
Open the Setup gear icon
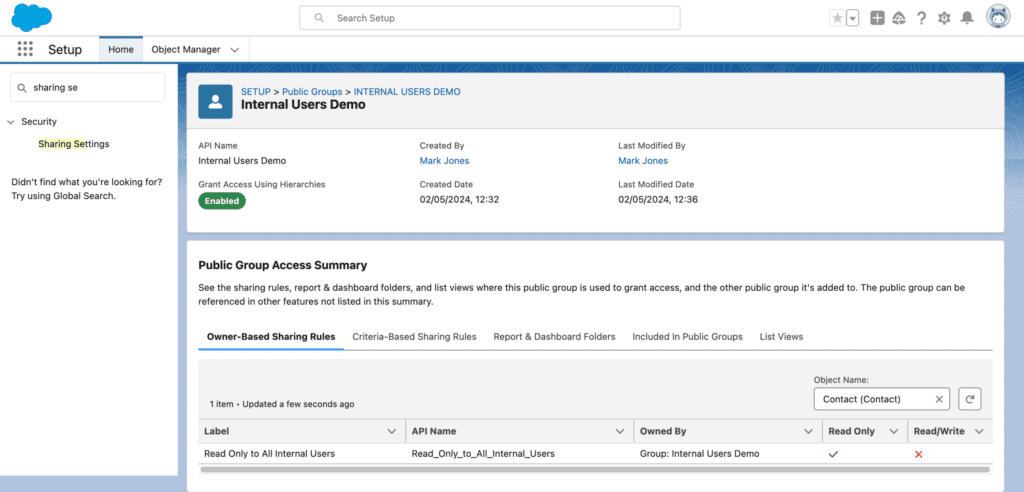click(944, 18)
